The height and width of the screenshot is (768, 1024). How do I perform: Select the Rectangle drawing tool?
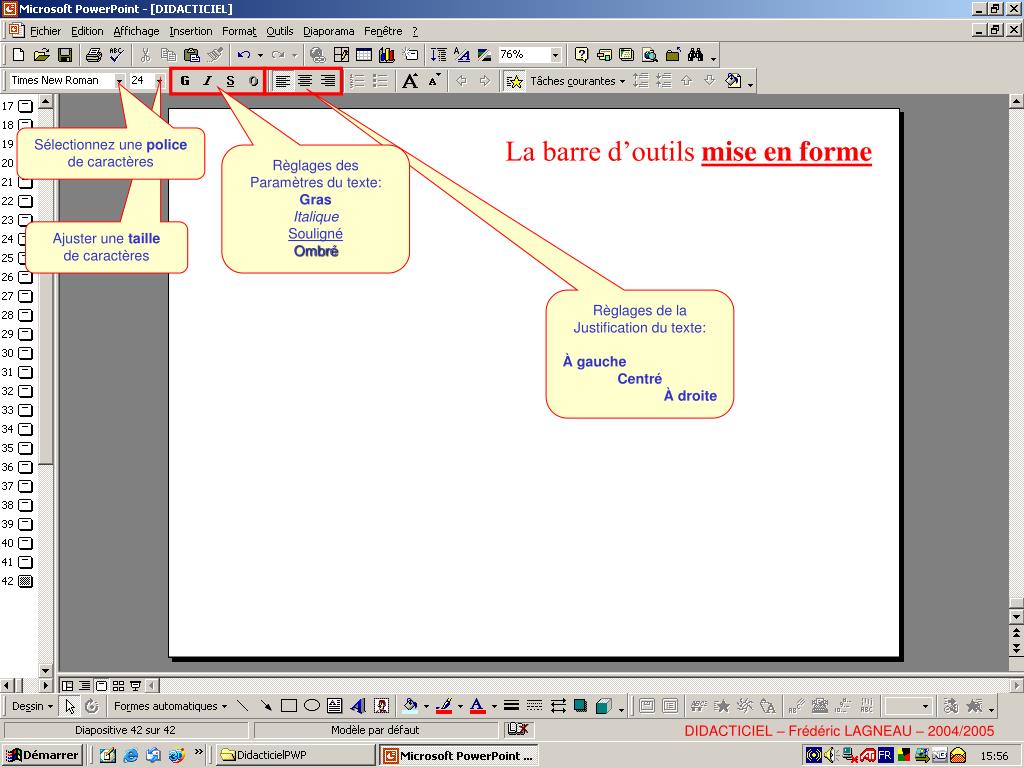(x=289, y=706)
